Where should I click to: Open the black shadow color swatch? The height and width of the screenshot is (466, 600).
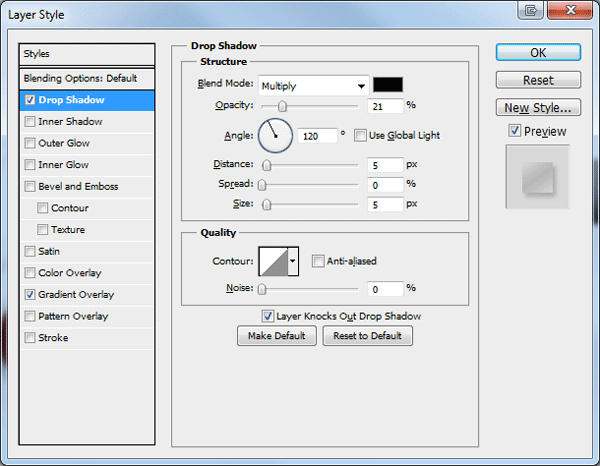tap(388, 85)
